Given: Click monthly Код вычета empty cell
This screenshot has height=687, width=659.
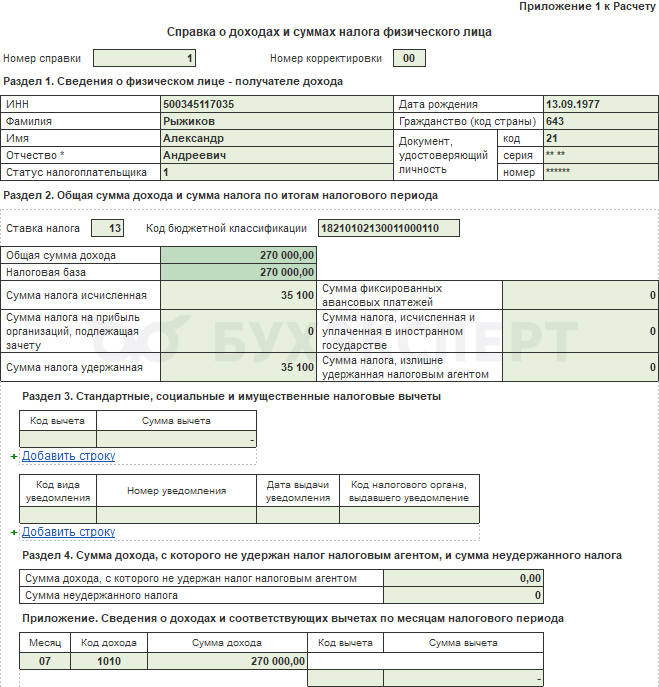Looking at the screenshot, I should point(345,678).
